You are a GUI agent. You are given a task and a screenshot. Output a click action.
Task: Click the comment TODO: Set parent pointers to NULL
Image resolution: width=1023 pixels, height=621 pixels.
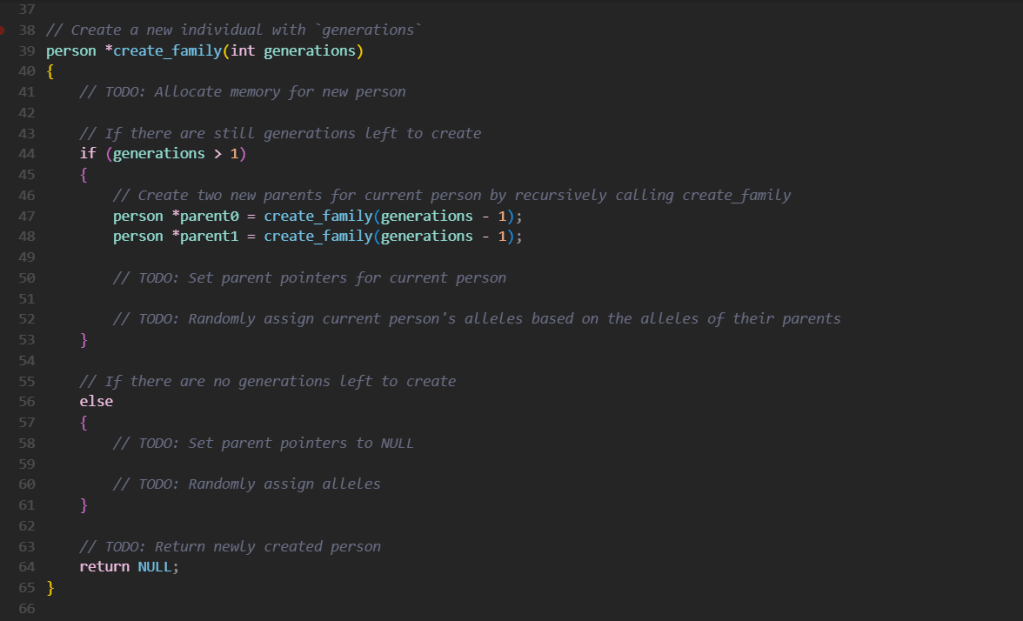263,443
